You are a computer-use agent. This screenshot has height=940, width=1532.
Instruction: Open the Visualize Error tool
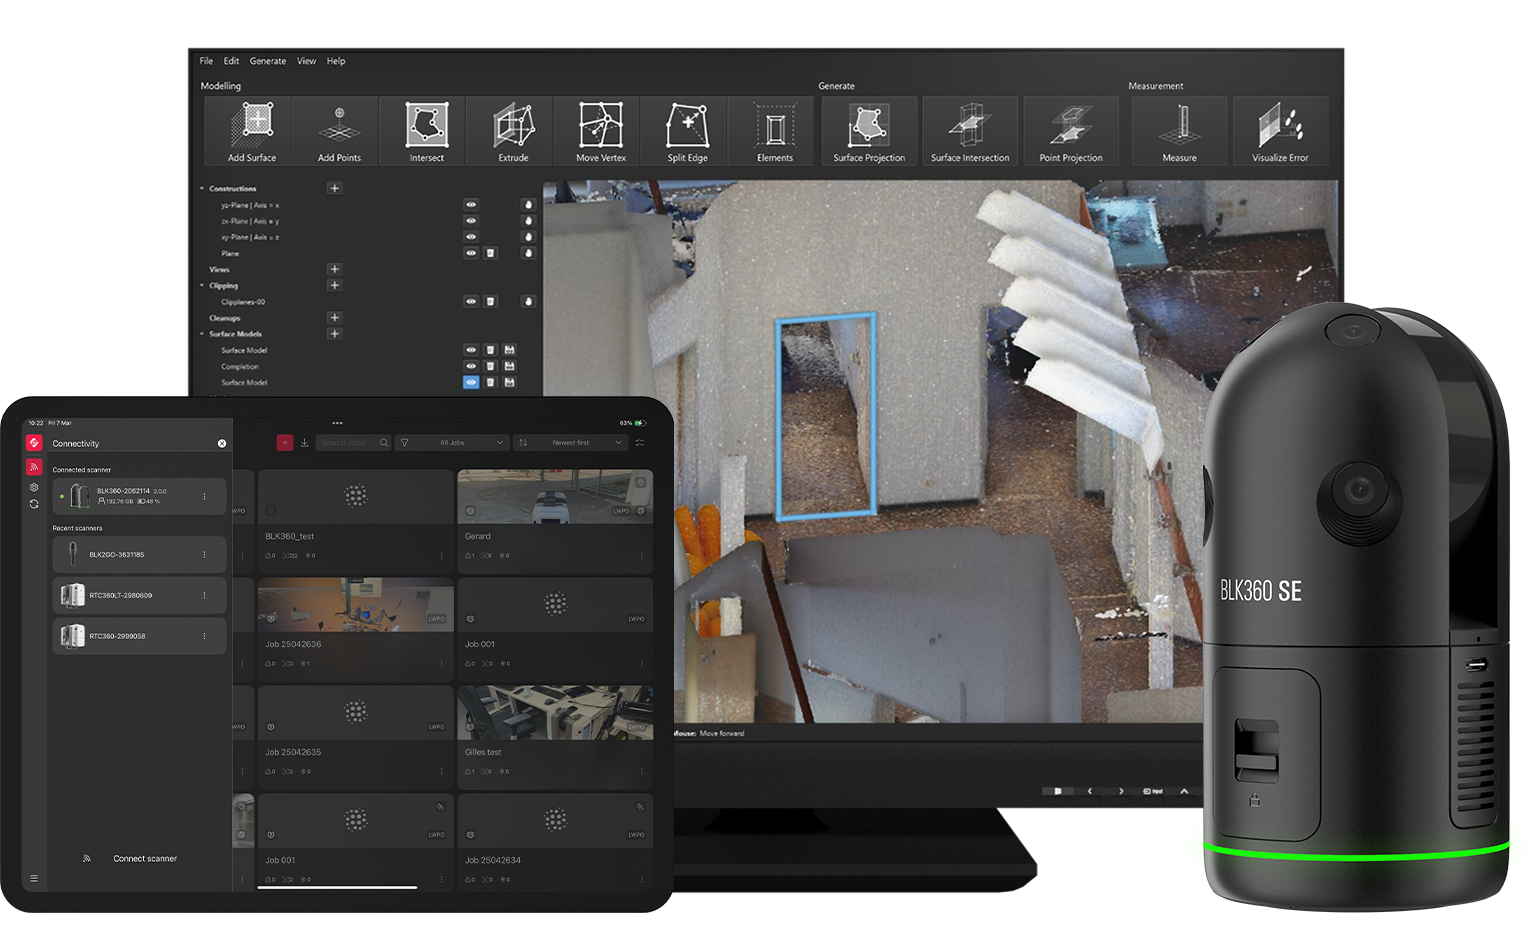1279,130
